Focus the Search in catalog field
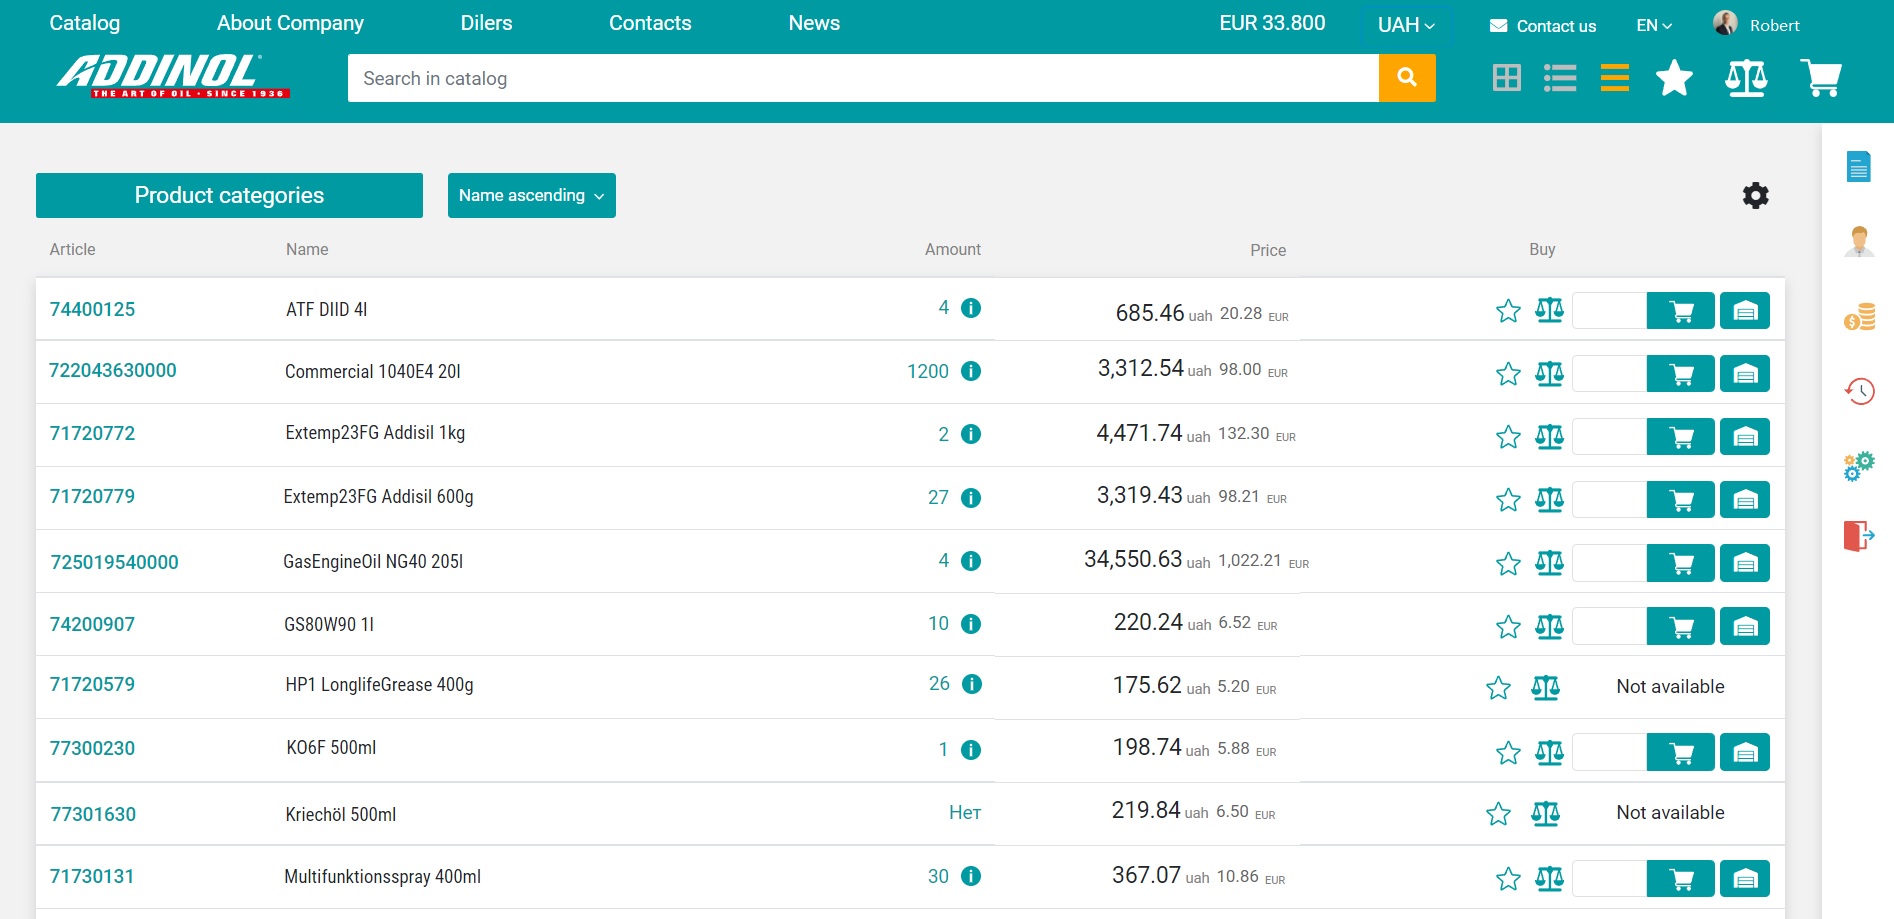Screen dimensions: 1894x919 pos(863,78)
